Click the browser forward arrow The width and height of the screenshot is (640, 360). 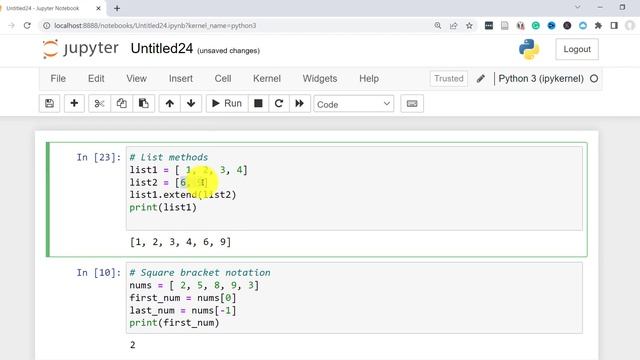pos(11,26)
